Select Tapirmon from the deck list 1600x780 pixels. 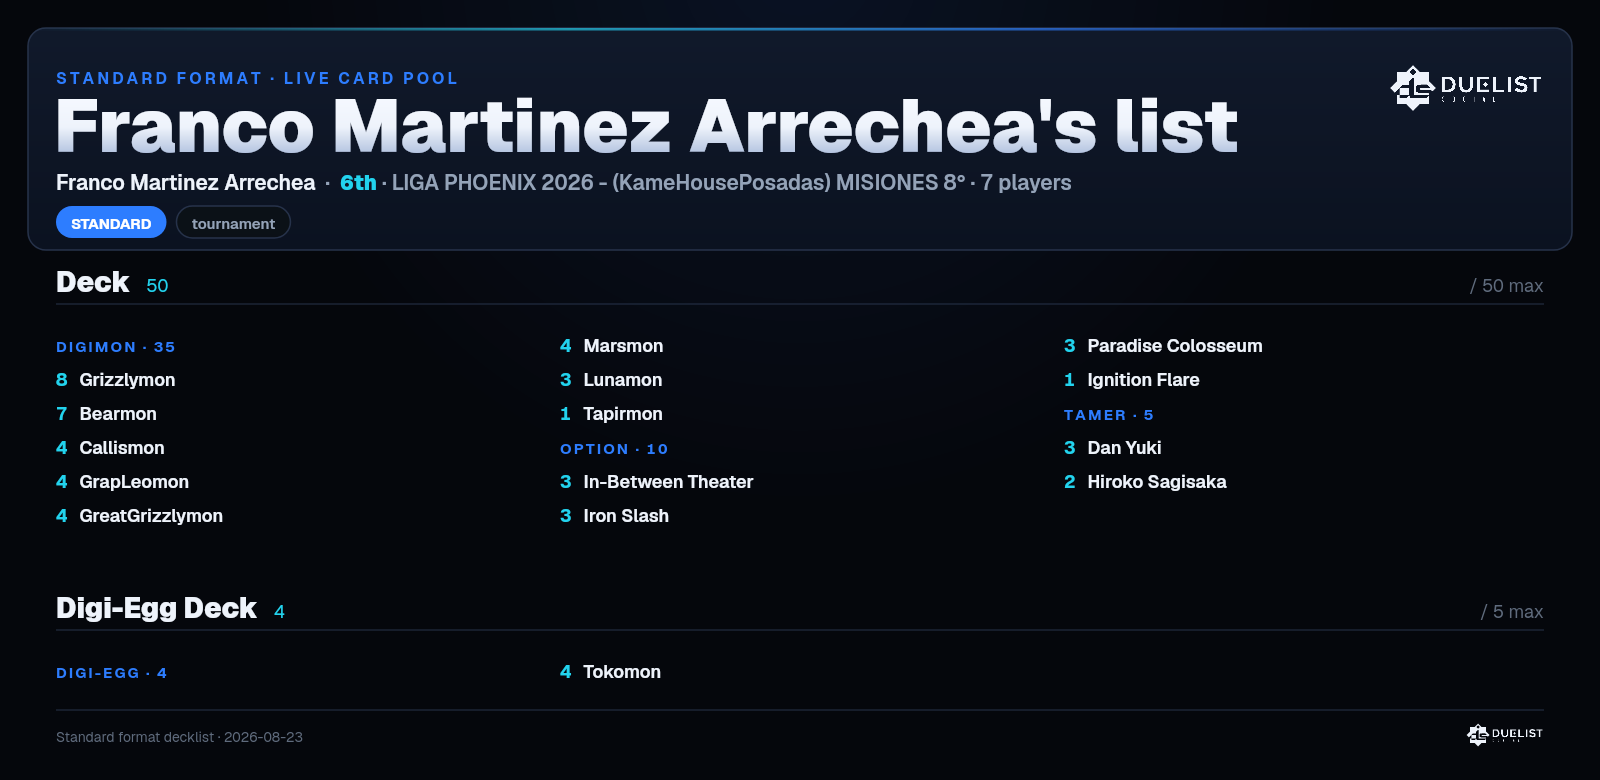[611, 414]
